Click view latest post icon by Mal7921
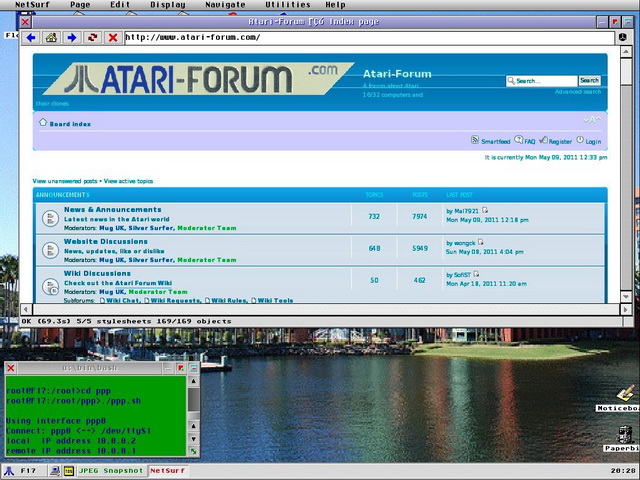 (x=484, y=210)
